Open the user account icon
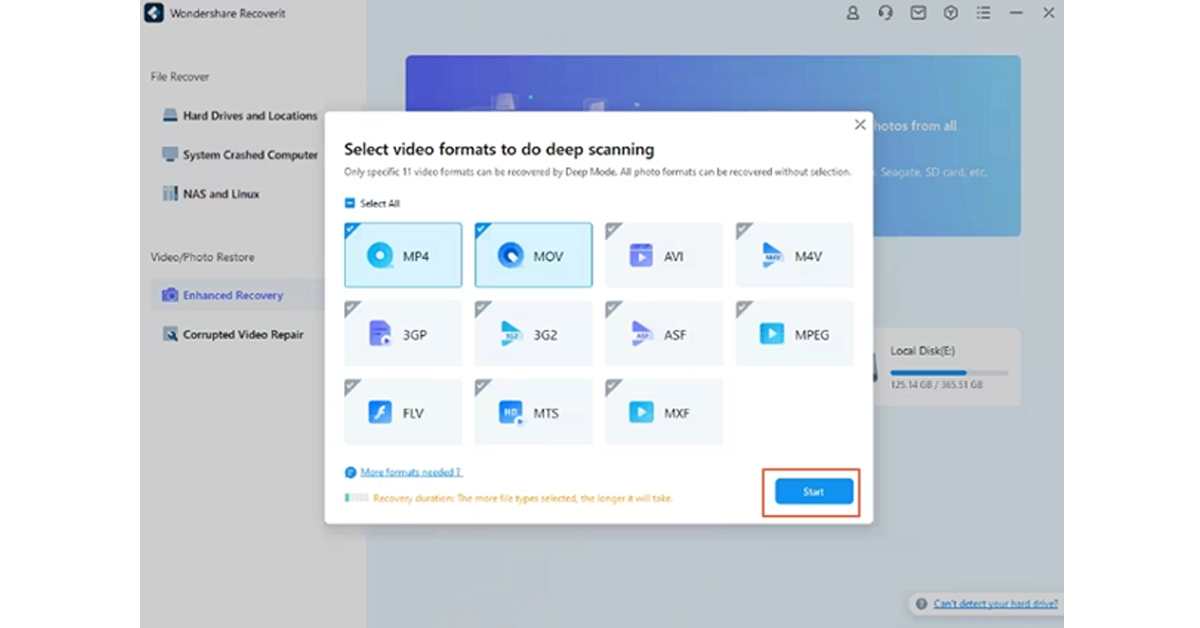Viewport: 1200px width, 628px height. coord(852,13)
